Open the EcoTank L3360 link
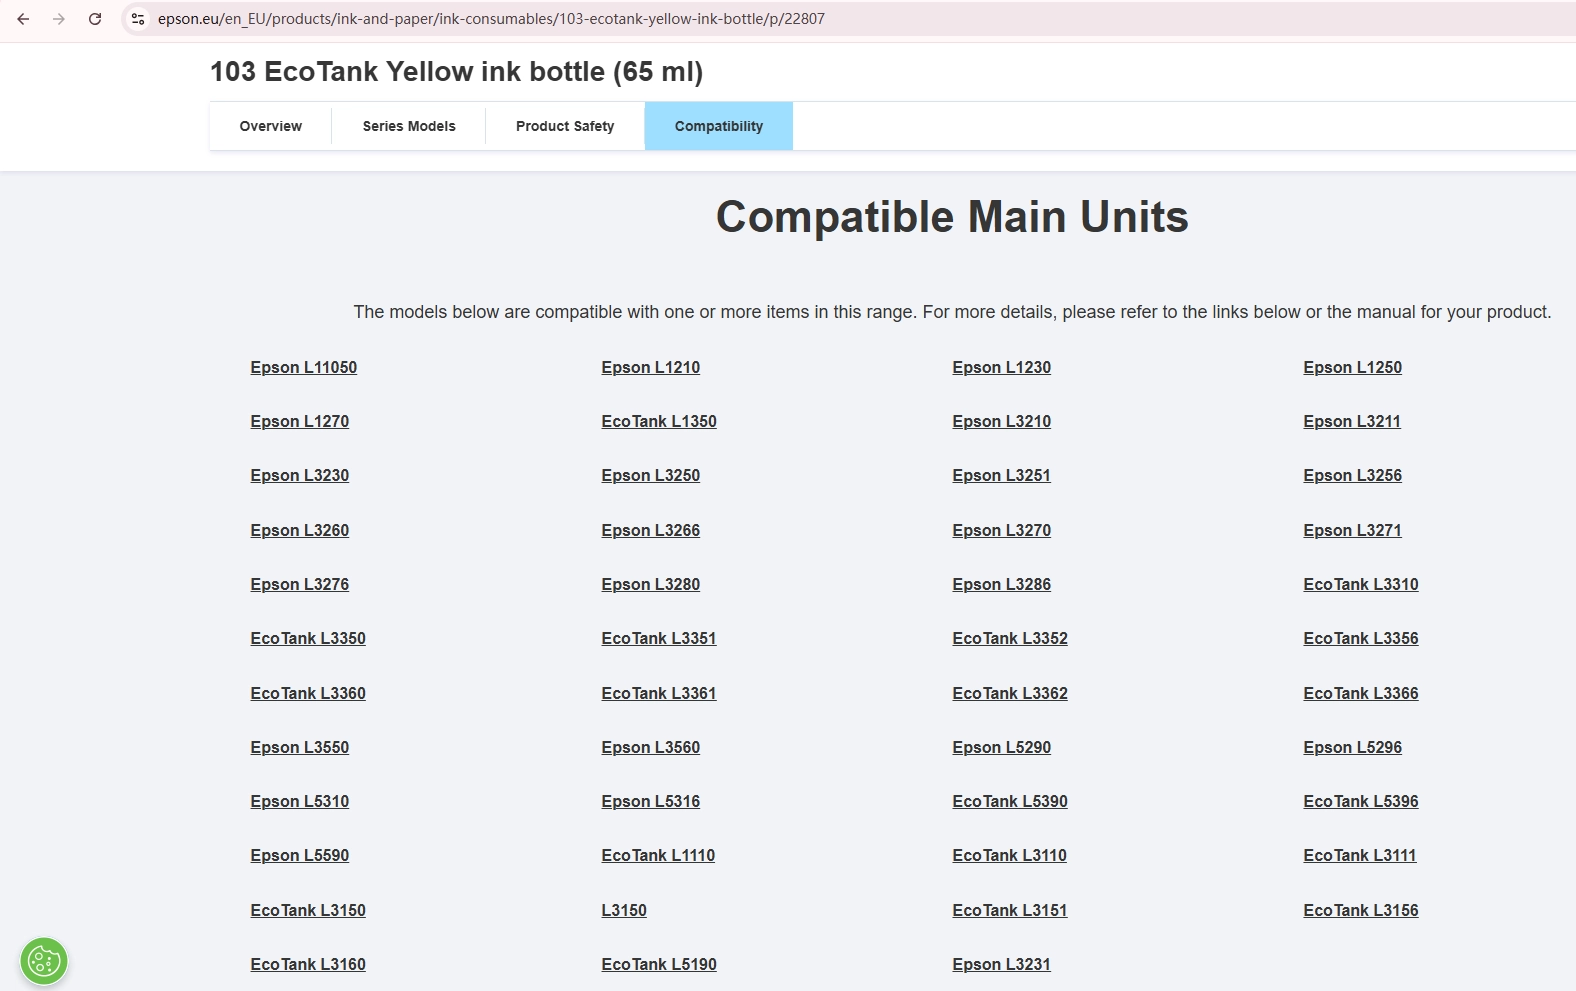 point(308,693)
